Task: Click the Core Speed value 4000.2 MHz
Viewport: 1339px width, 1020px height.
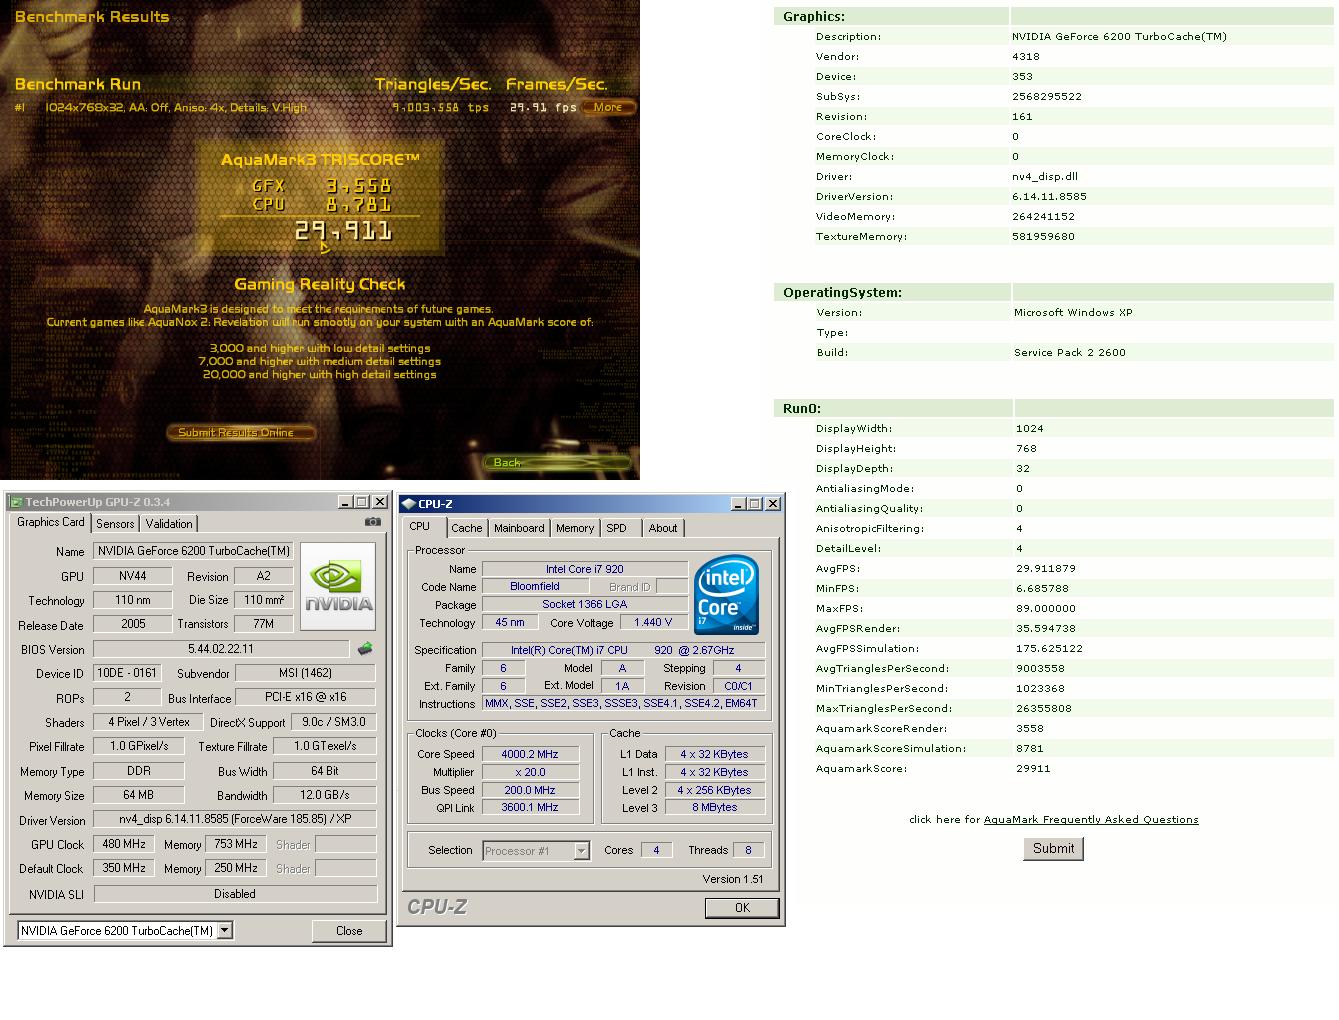Action: 530,754
